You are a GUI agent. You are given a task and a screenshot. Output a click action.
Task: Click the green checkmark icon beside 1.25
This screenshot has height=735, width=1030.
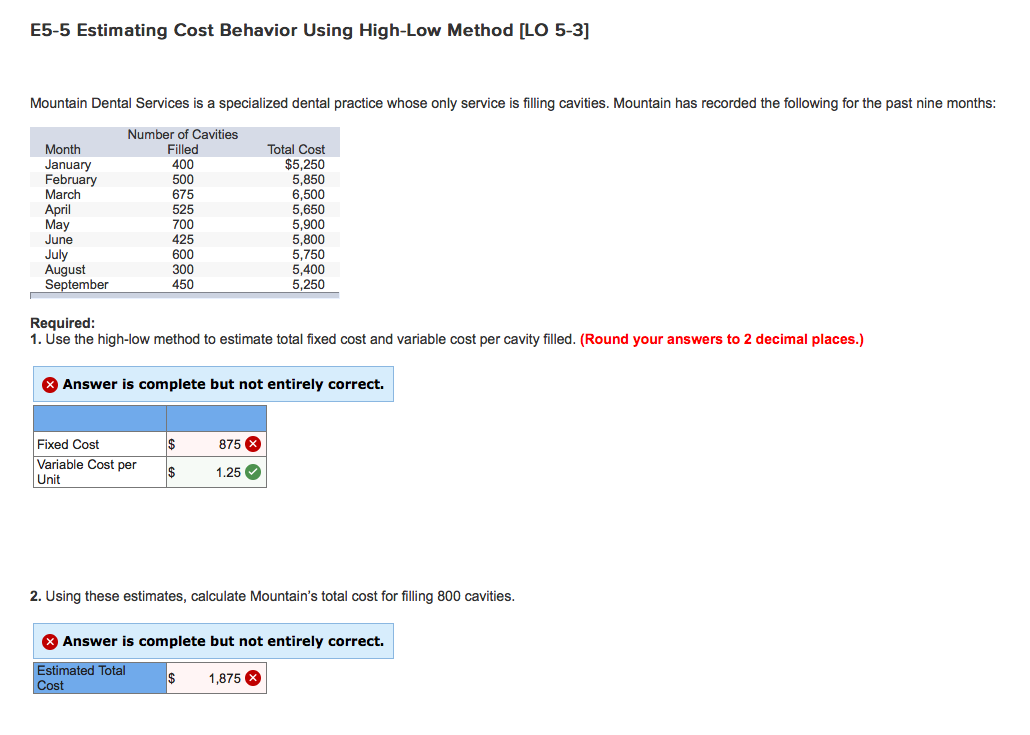coord(253,472)
